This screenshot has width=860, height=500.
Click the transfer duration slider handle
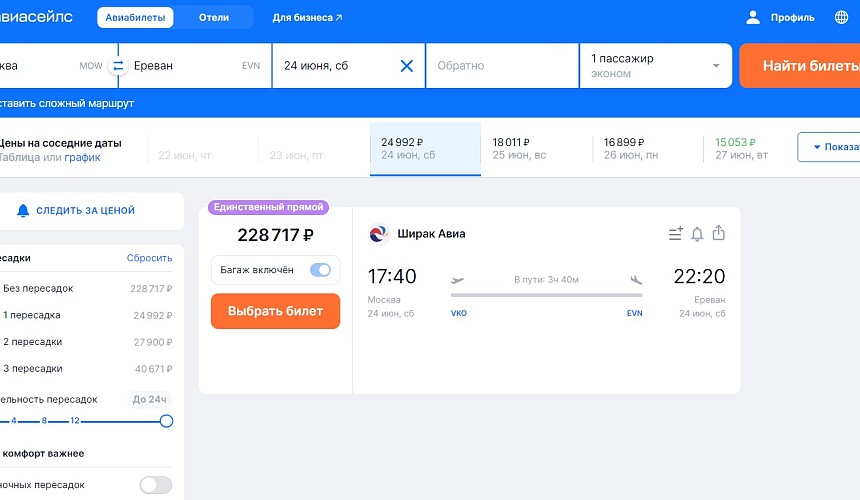pos(166,421)
